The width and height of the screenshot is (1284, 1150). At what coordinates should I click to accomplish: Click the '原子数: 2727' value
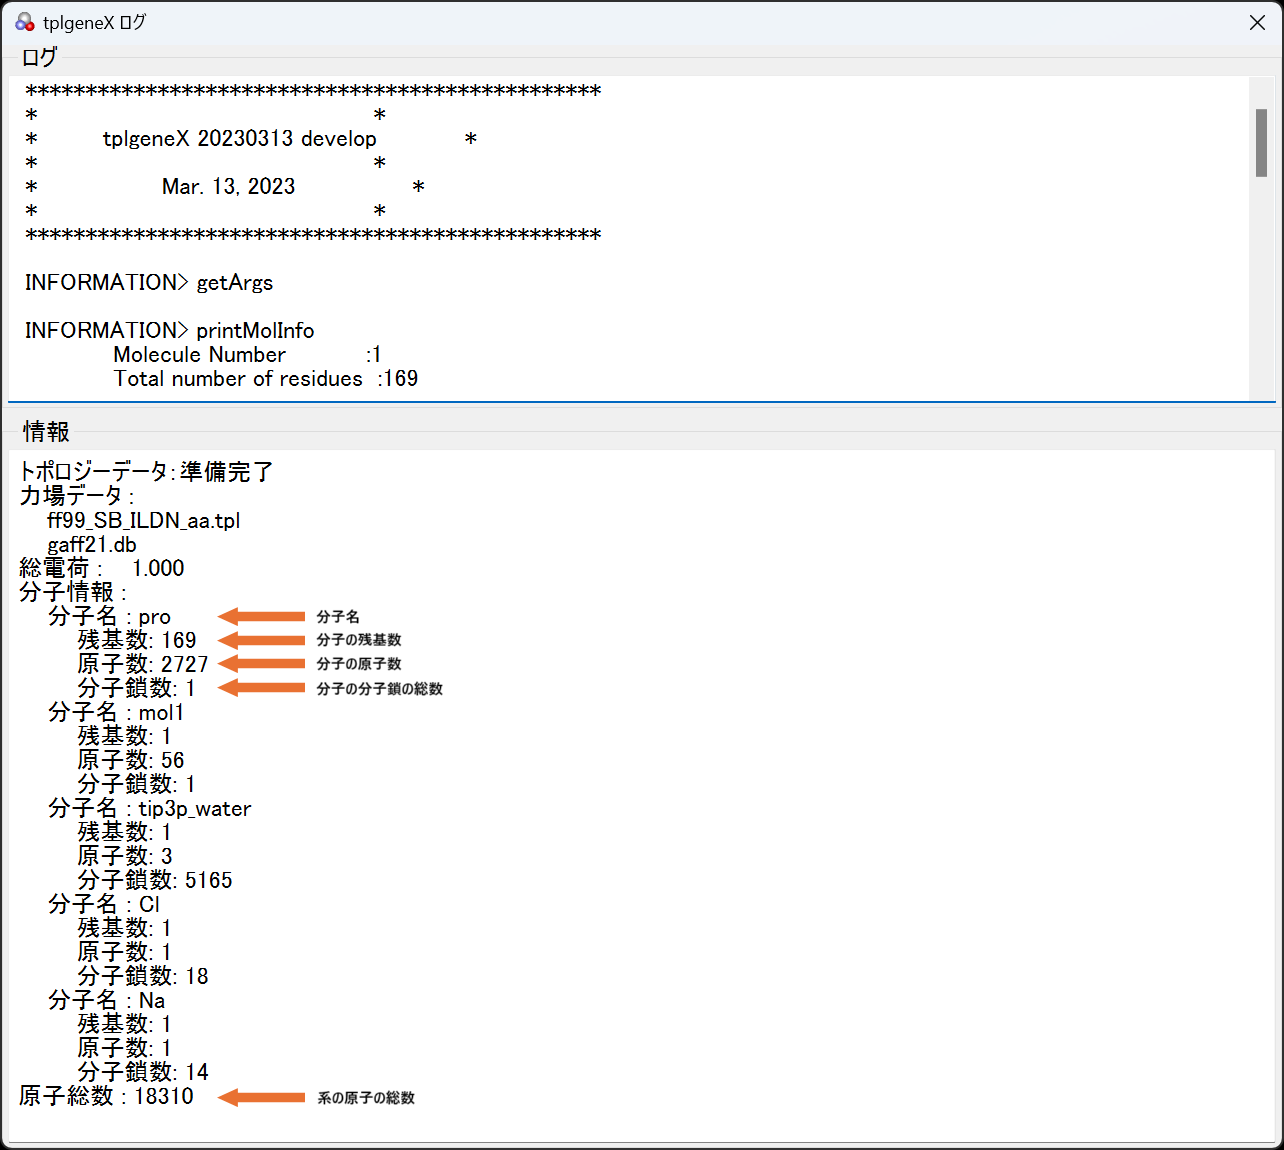(143, 664)
